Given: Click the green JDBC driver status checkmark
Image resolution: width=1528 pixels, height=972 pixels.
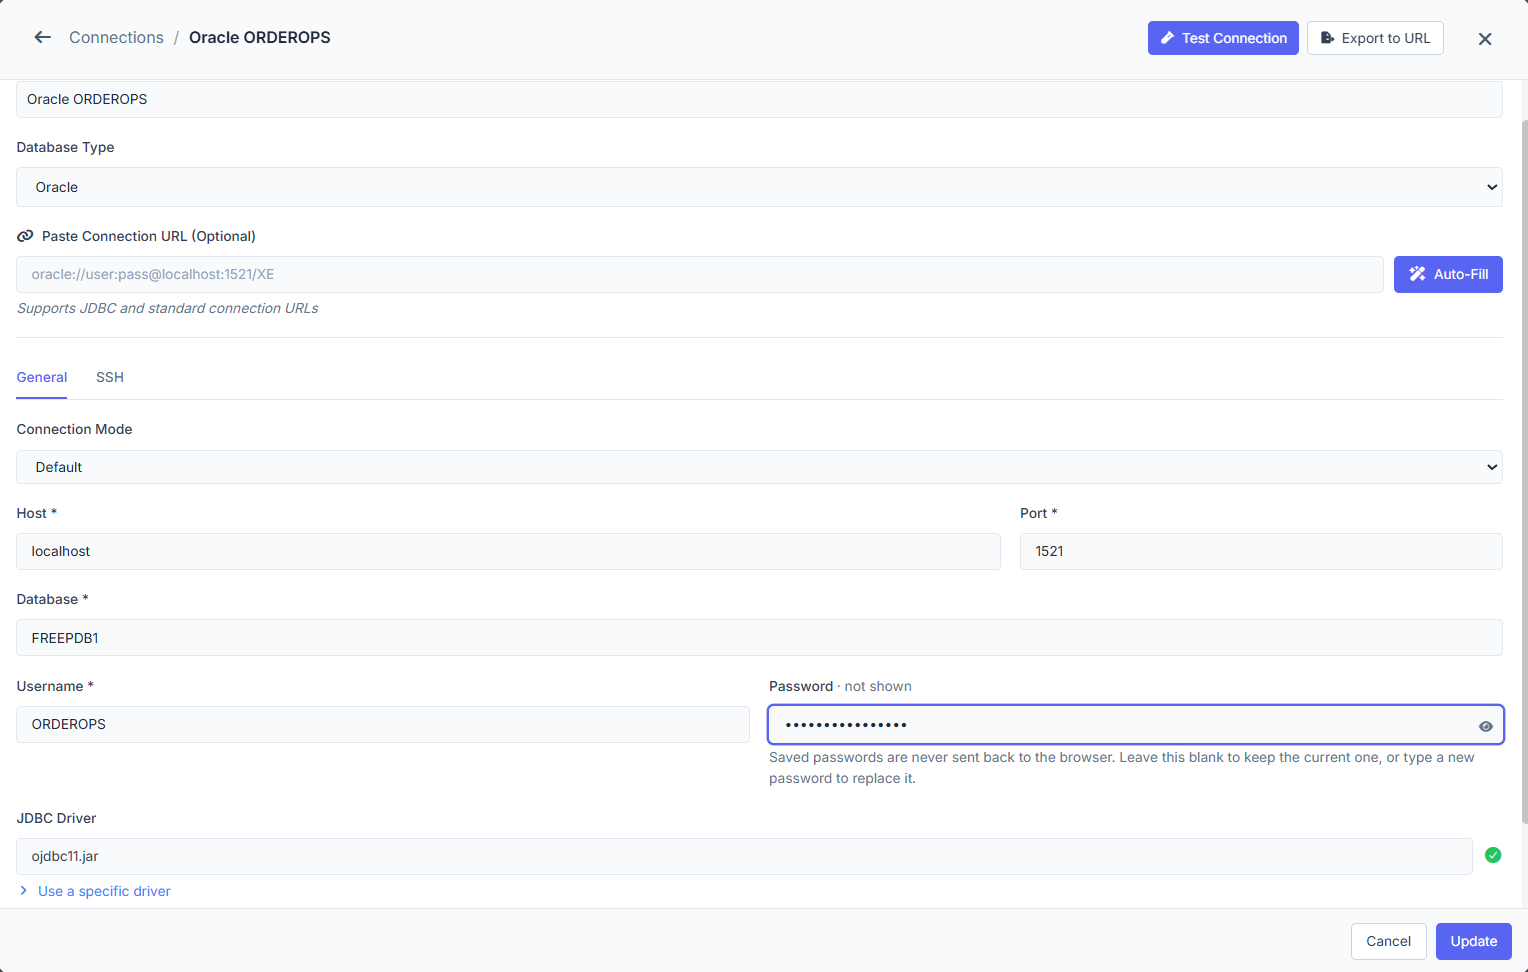Looking at the screenshot, I should 1493,855.
